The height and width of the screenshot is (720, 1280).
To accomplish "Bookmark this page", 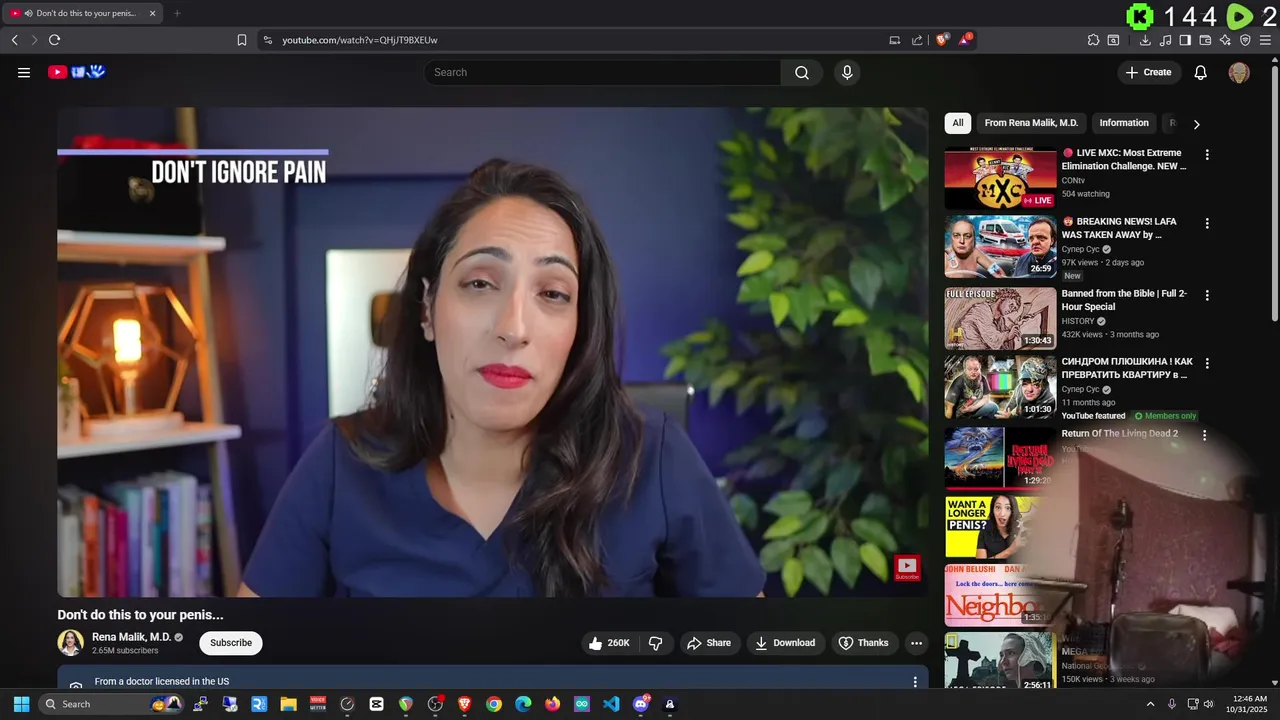I will coord(242,40).
